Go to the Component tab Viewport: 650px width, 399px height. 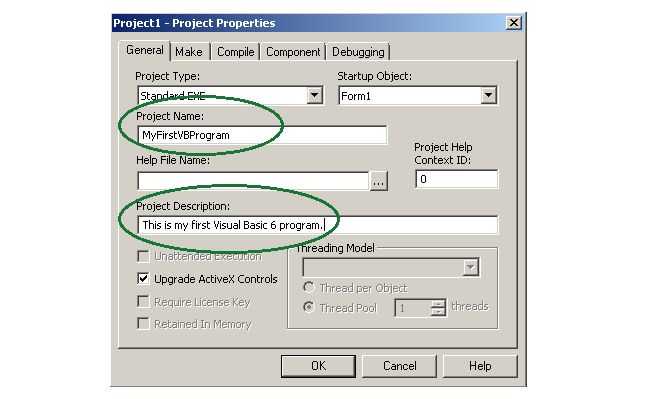(x=293, y=52)
